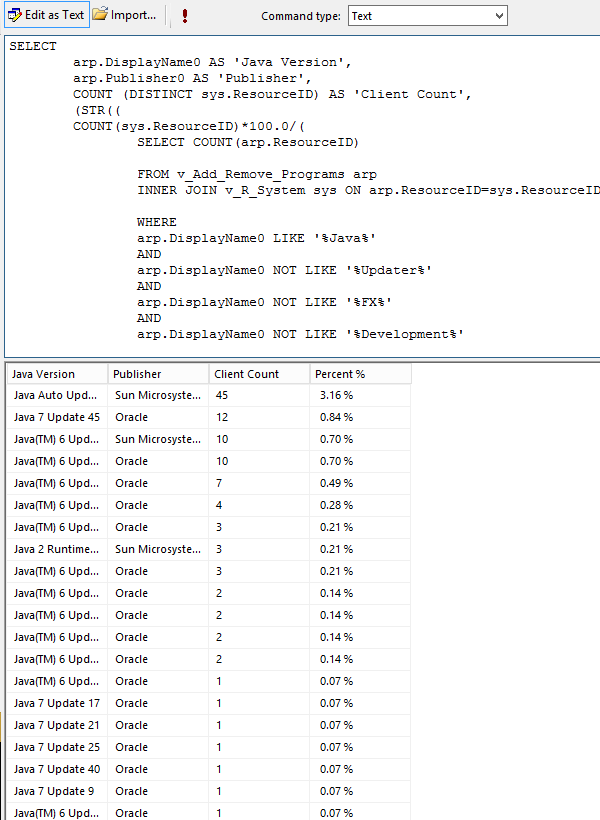The width and height of the screenshot is (600, 820).
Task: Click the percent value 0.49 %
Action: tap(336, 483)
